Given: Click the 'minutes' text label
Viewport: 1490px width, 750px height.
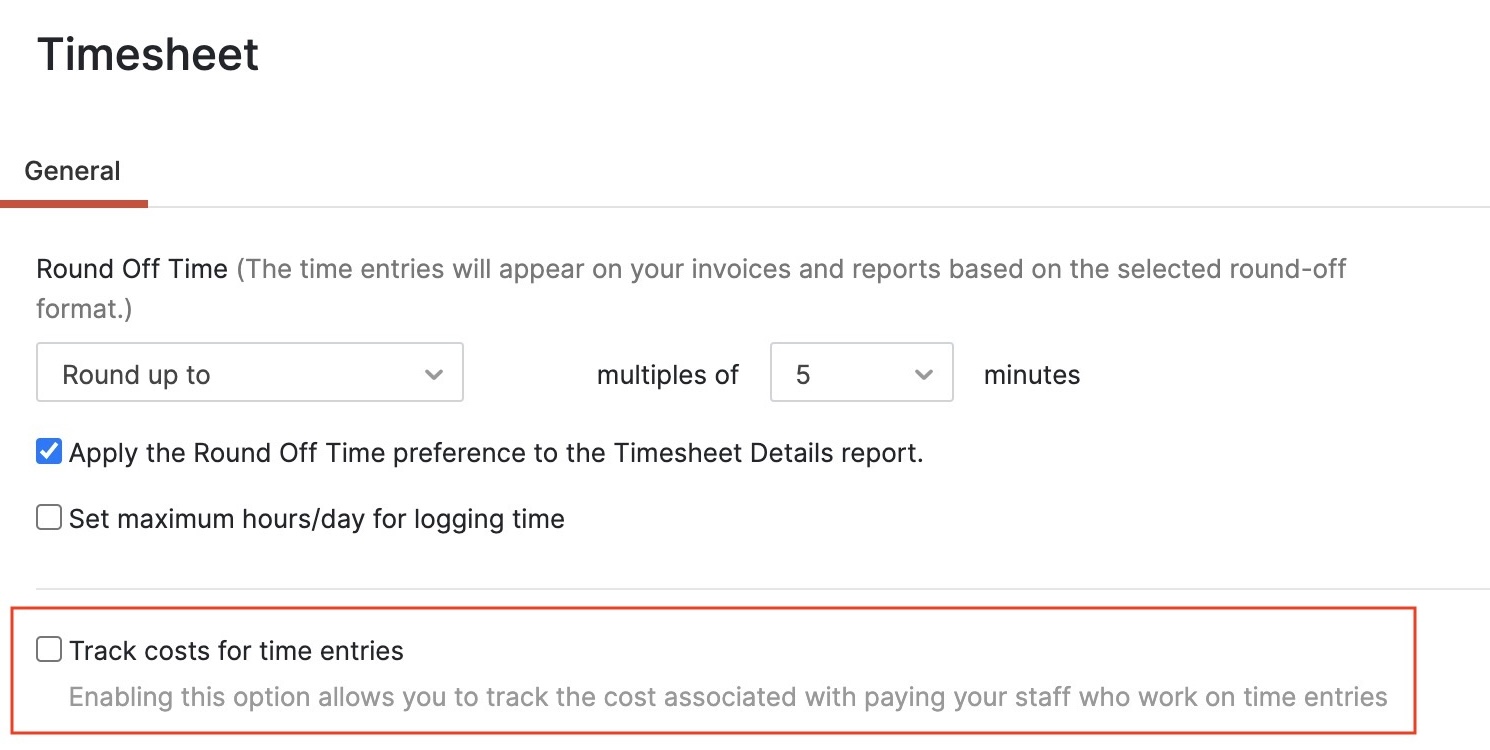Looking at the screenshot, I should click(x=1031, y=374).
